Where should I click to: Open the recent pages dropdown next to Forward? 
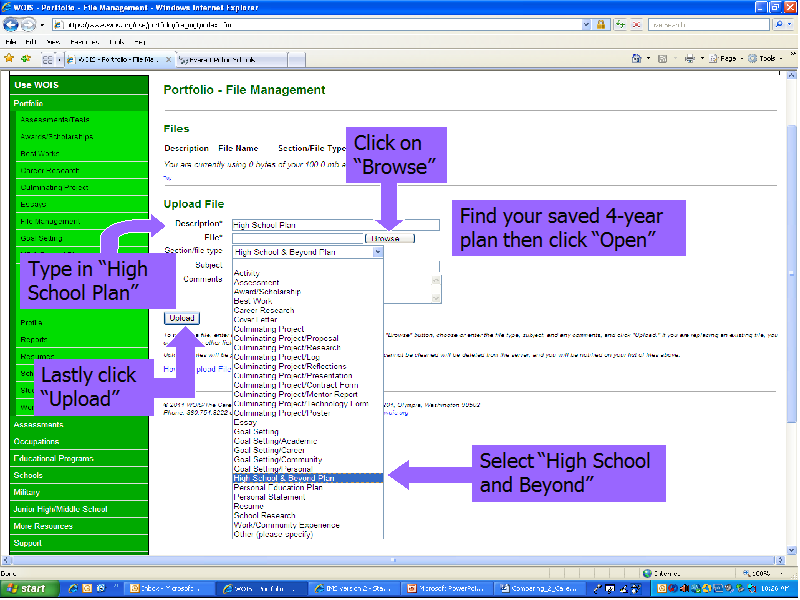[42, 24]
